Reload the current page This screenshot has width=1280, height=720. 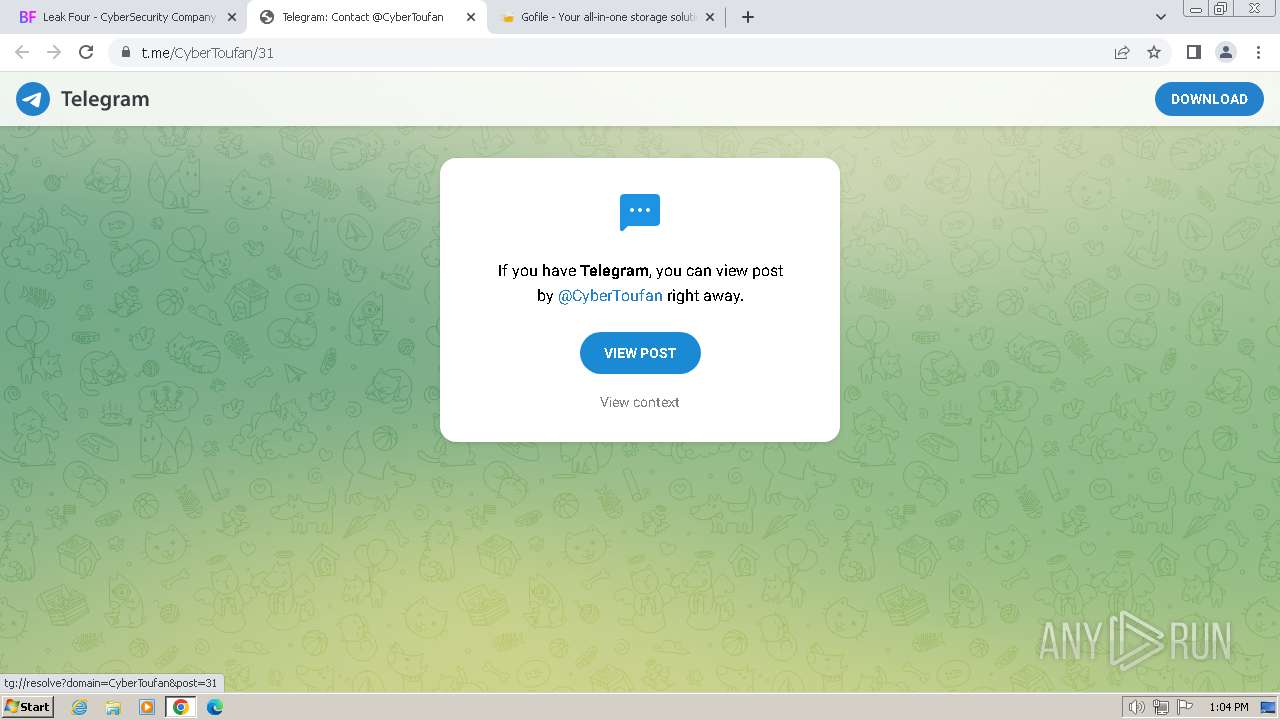(86, 52)
